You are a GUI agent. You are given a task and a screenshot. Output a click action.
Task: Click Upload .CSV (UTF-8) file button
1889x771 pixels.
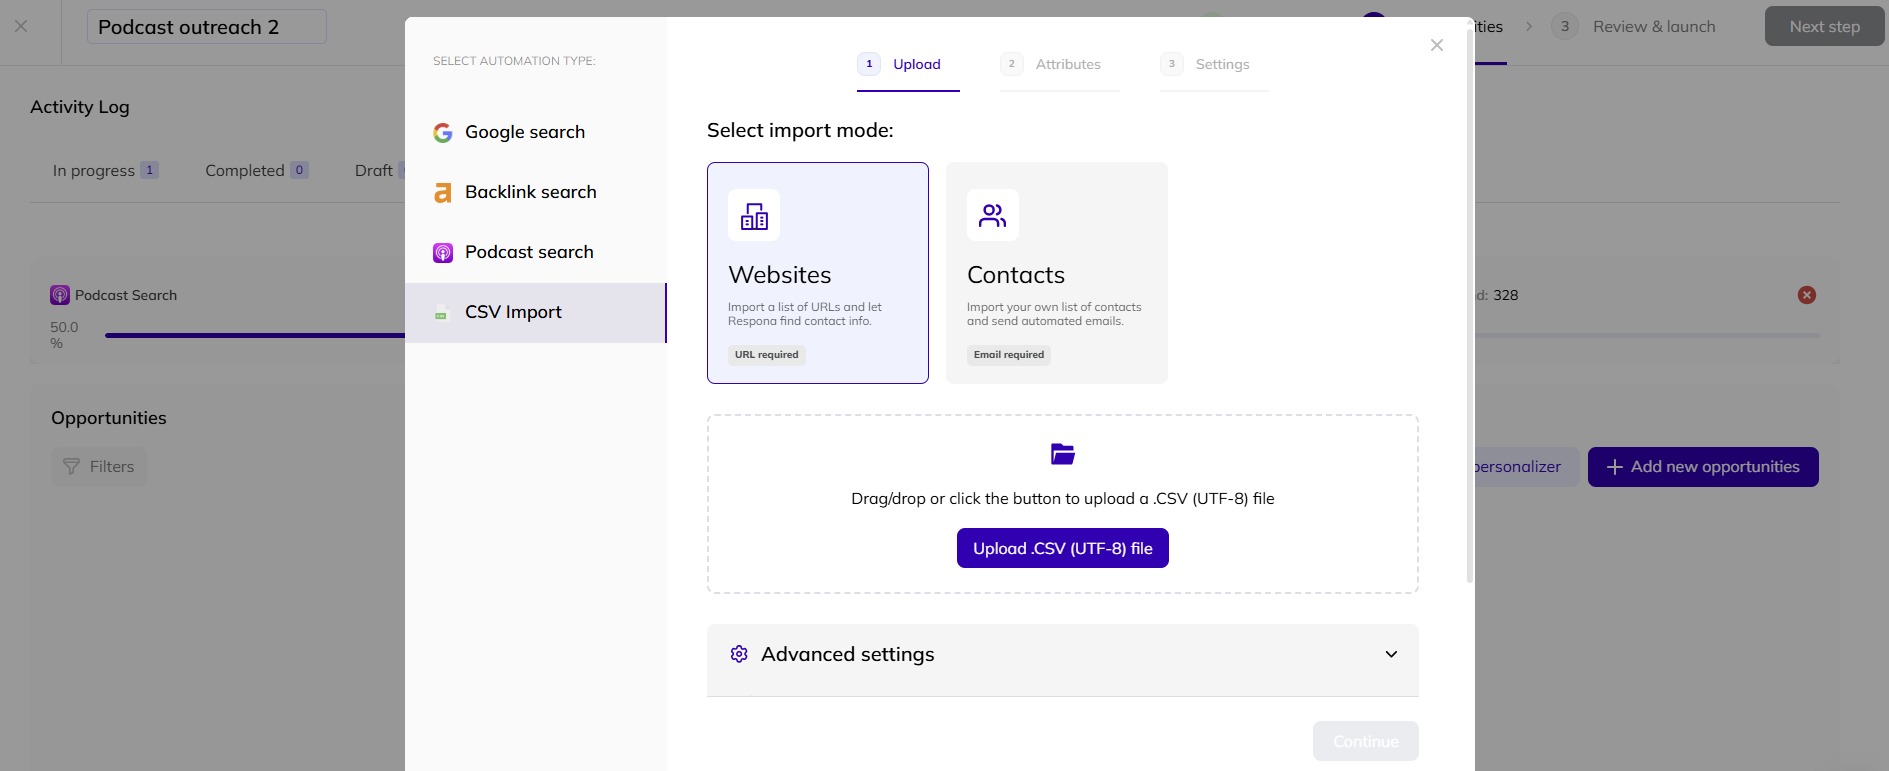tap(1062, 548)
